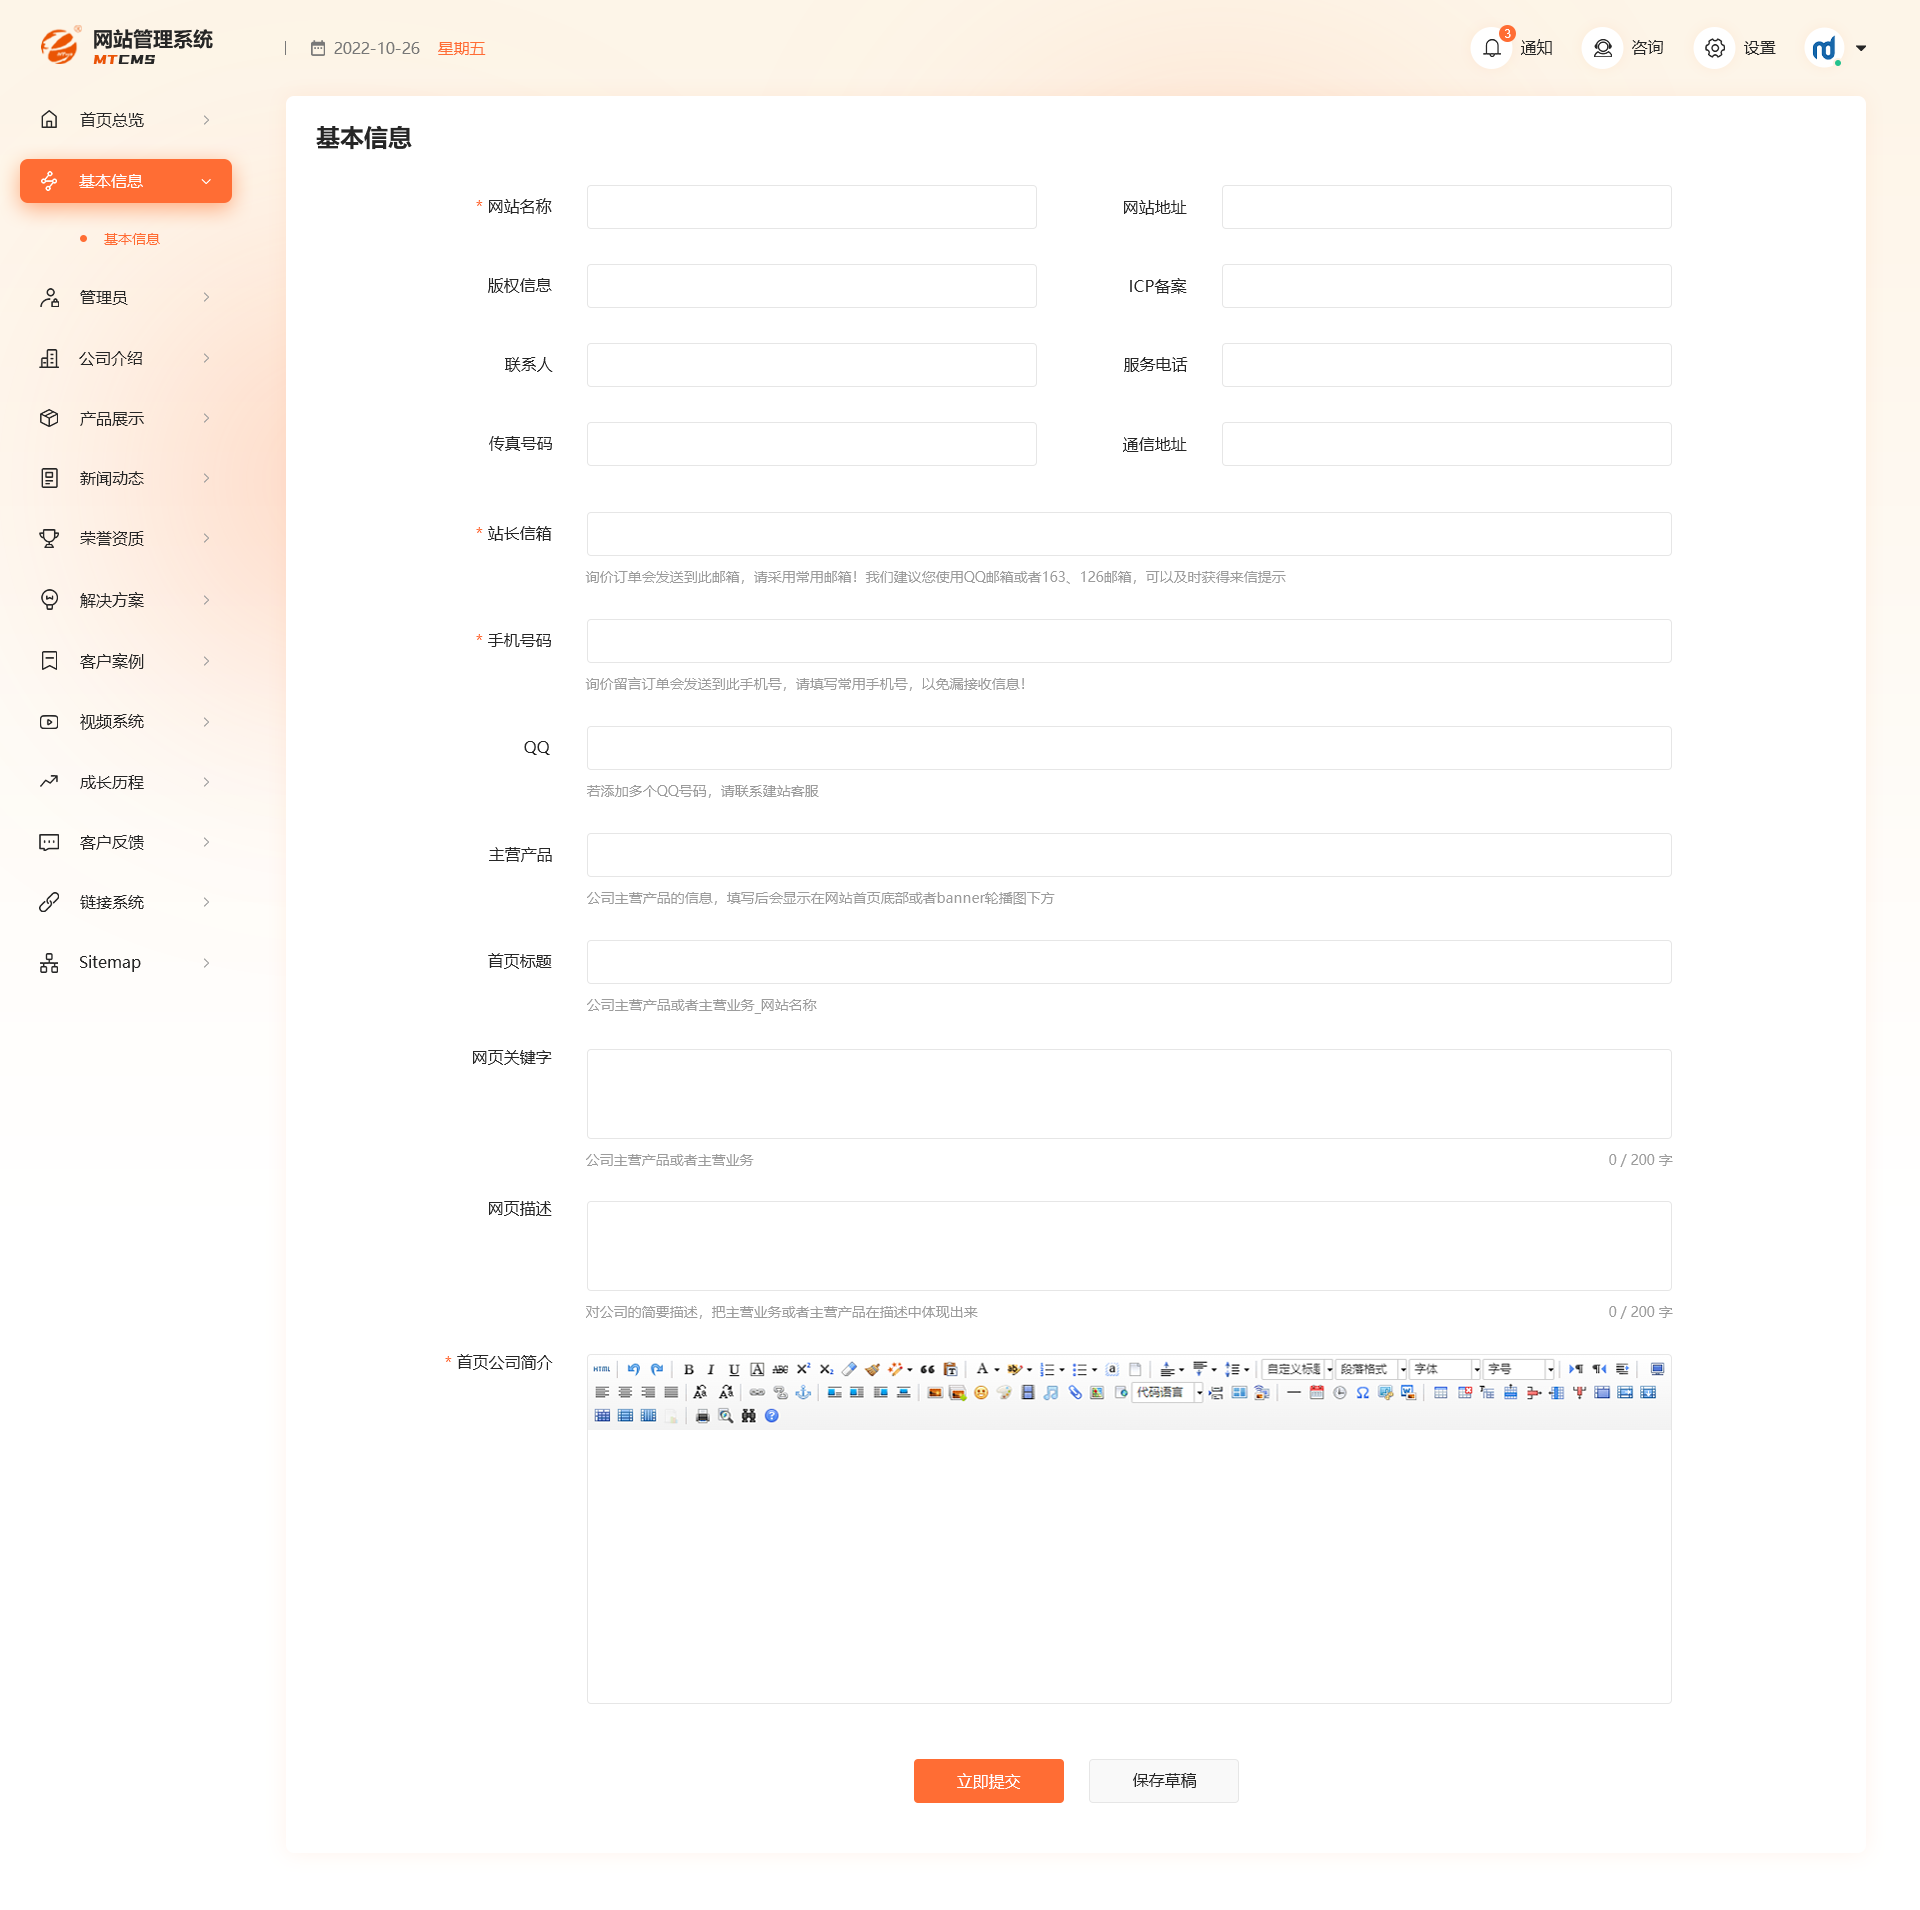
Task: Expand the 管理员 sidebar menu
Action: 126,297
